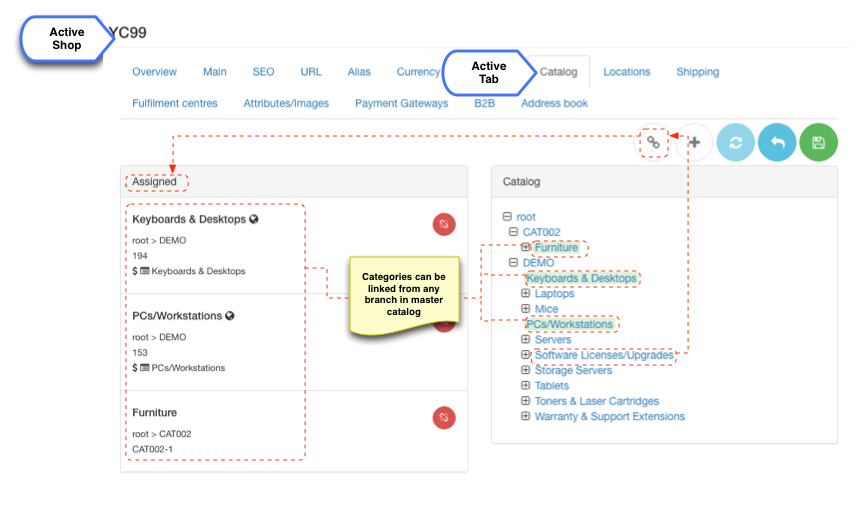Select the Catalog tab
This screenshot has width=860, height=519.
558,72
